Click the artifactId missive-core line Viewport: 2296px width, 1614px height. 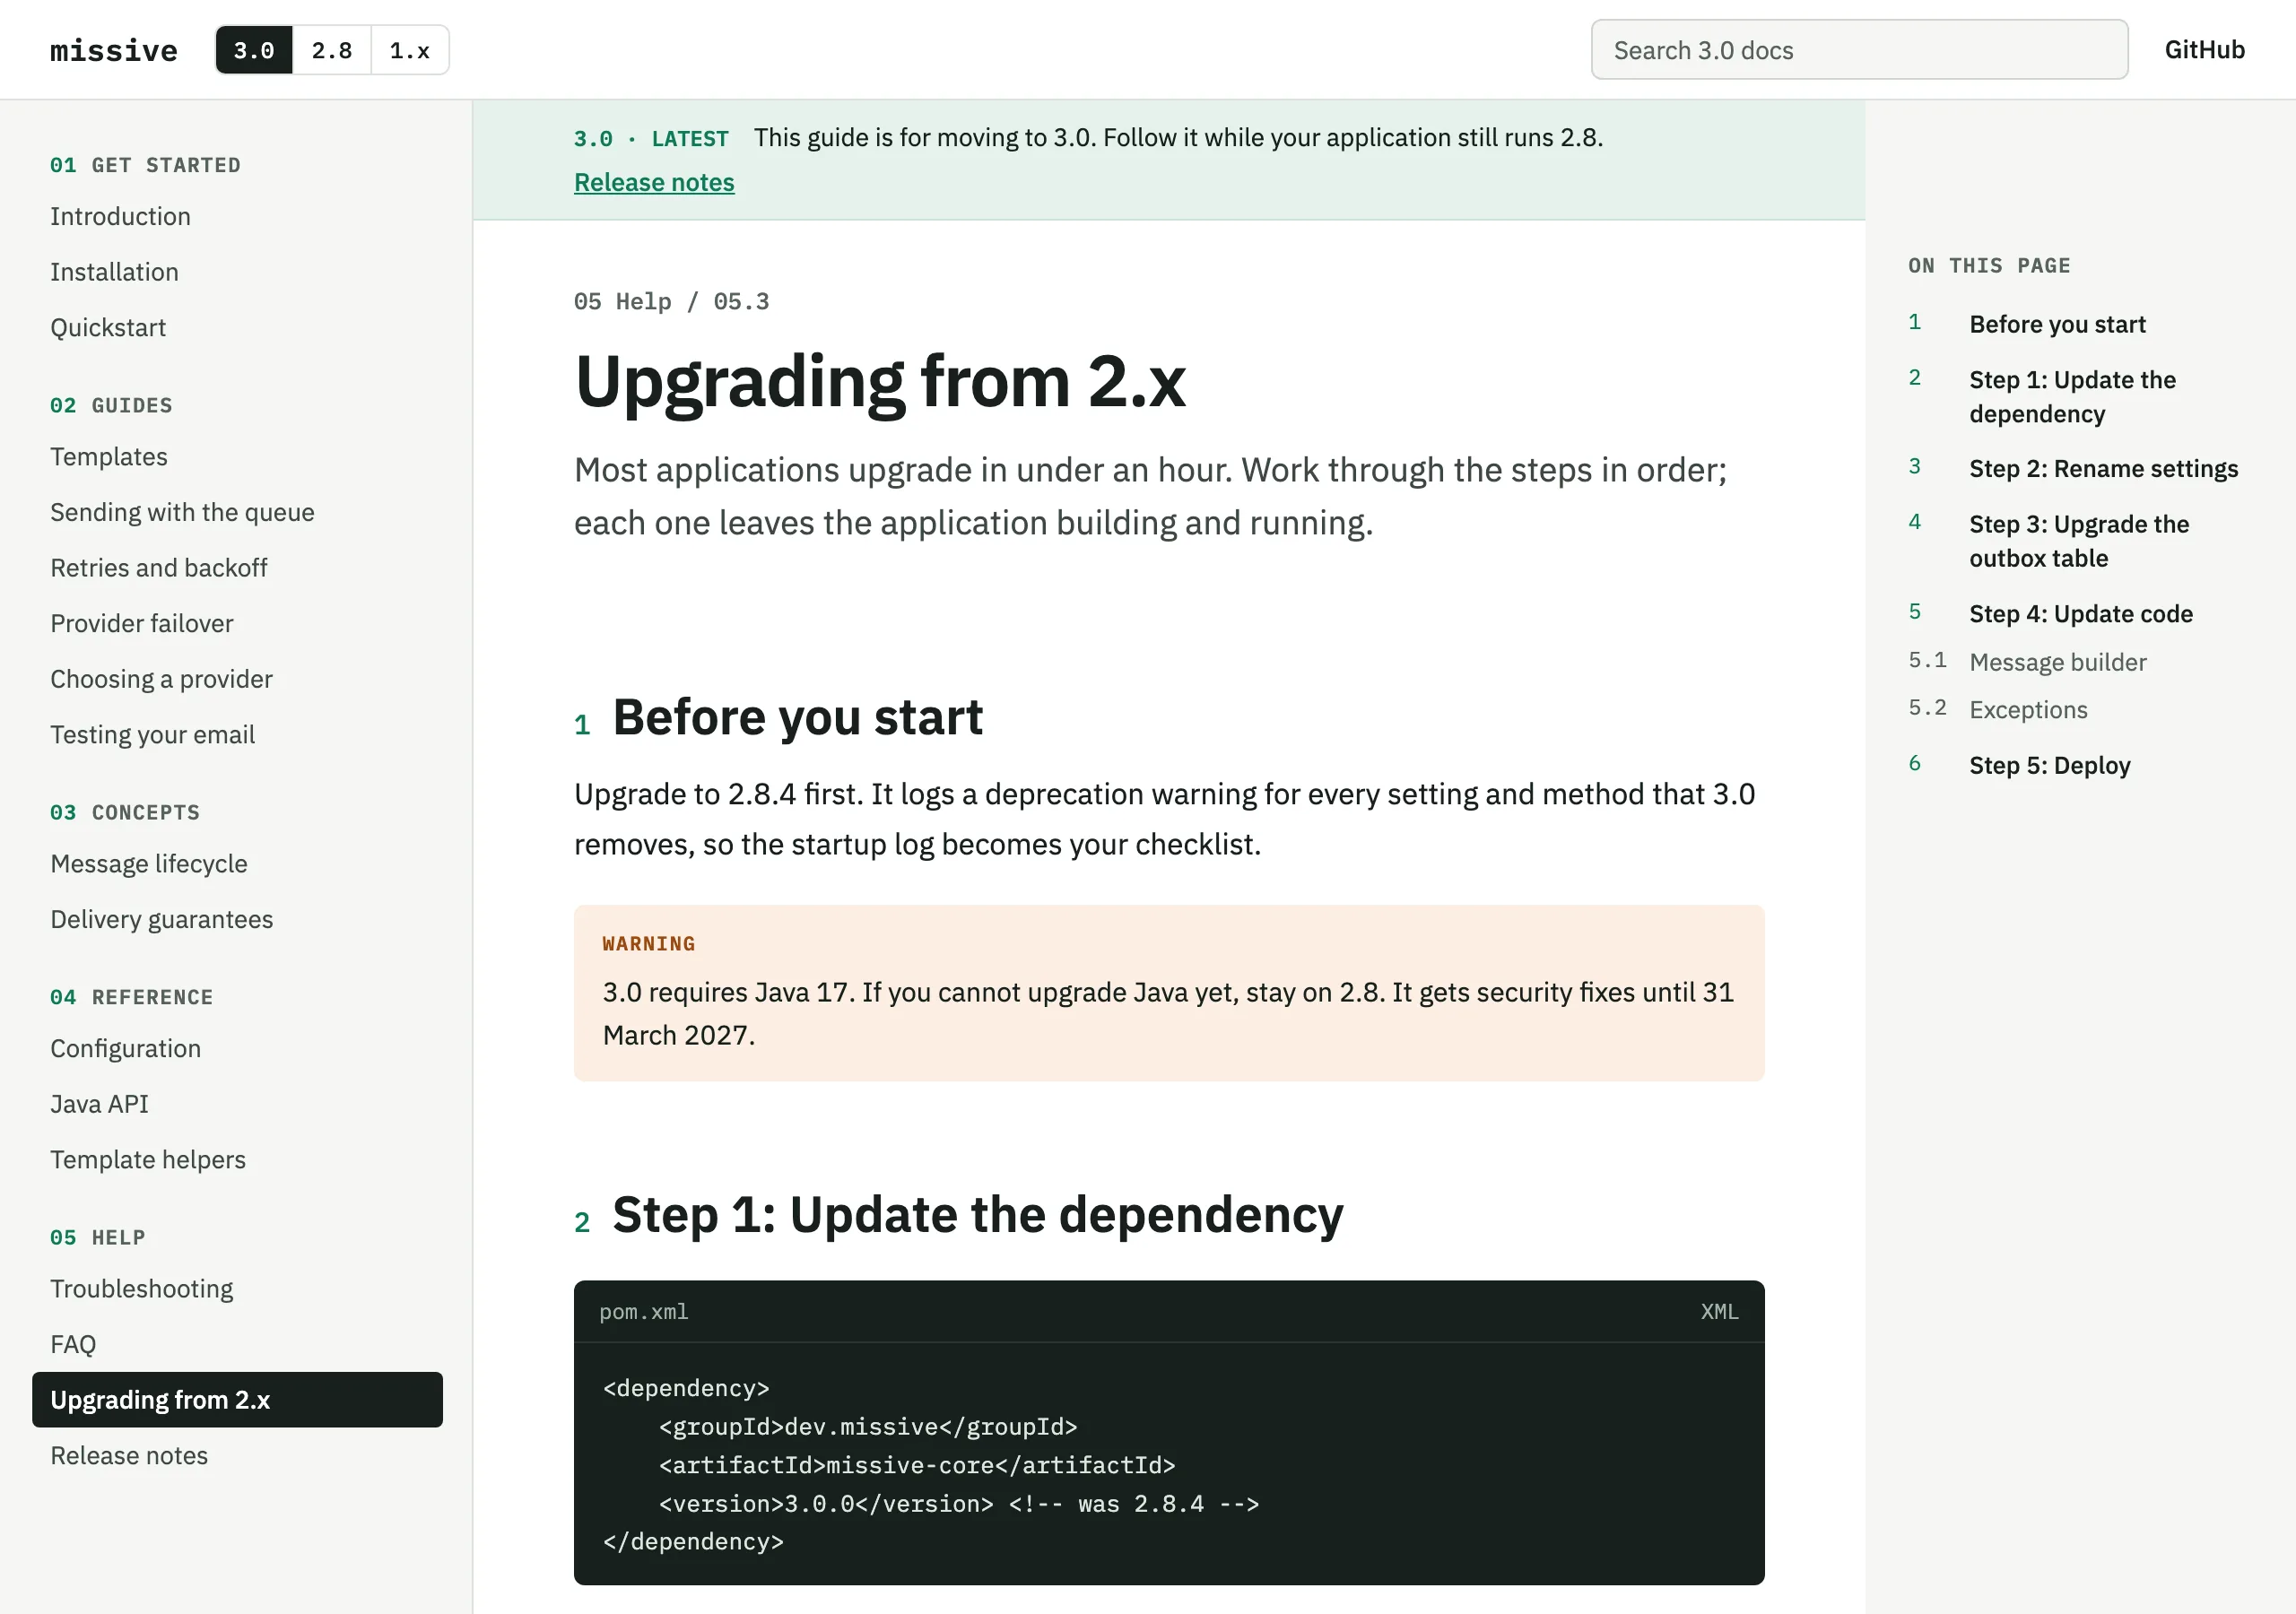(917, 1465)
